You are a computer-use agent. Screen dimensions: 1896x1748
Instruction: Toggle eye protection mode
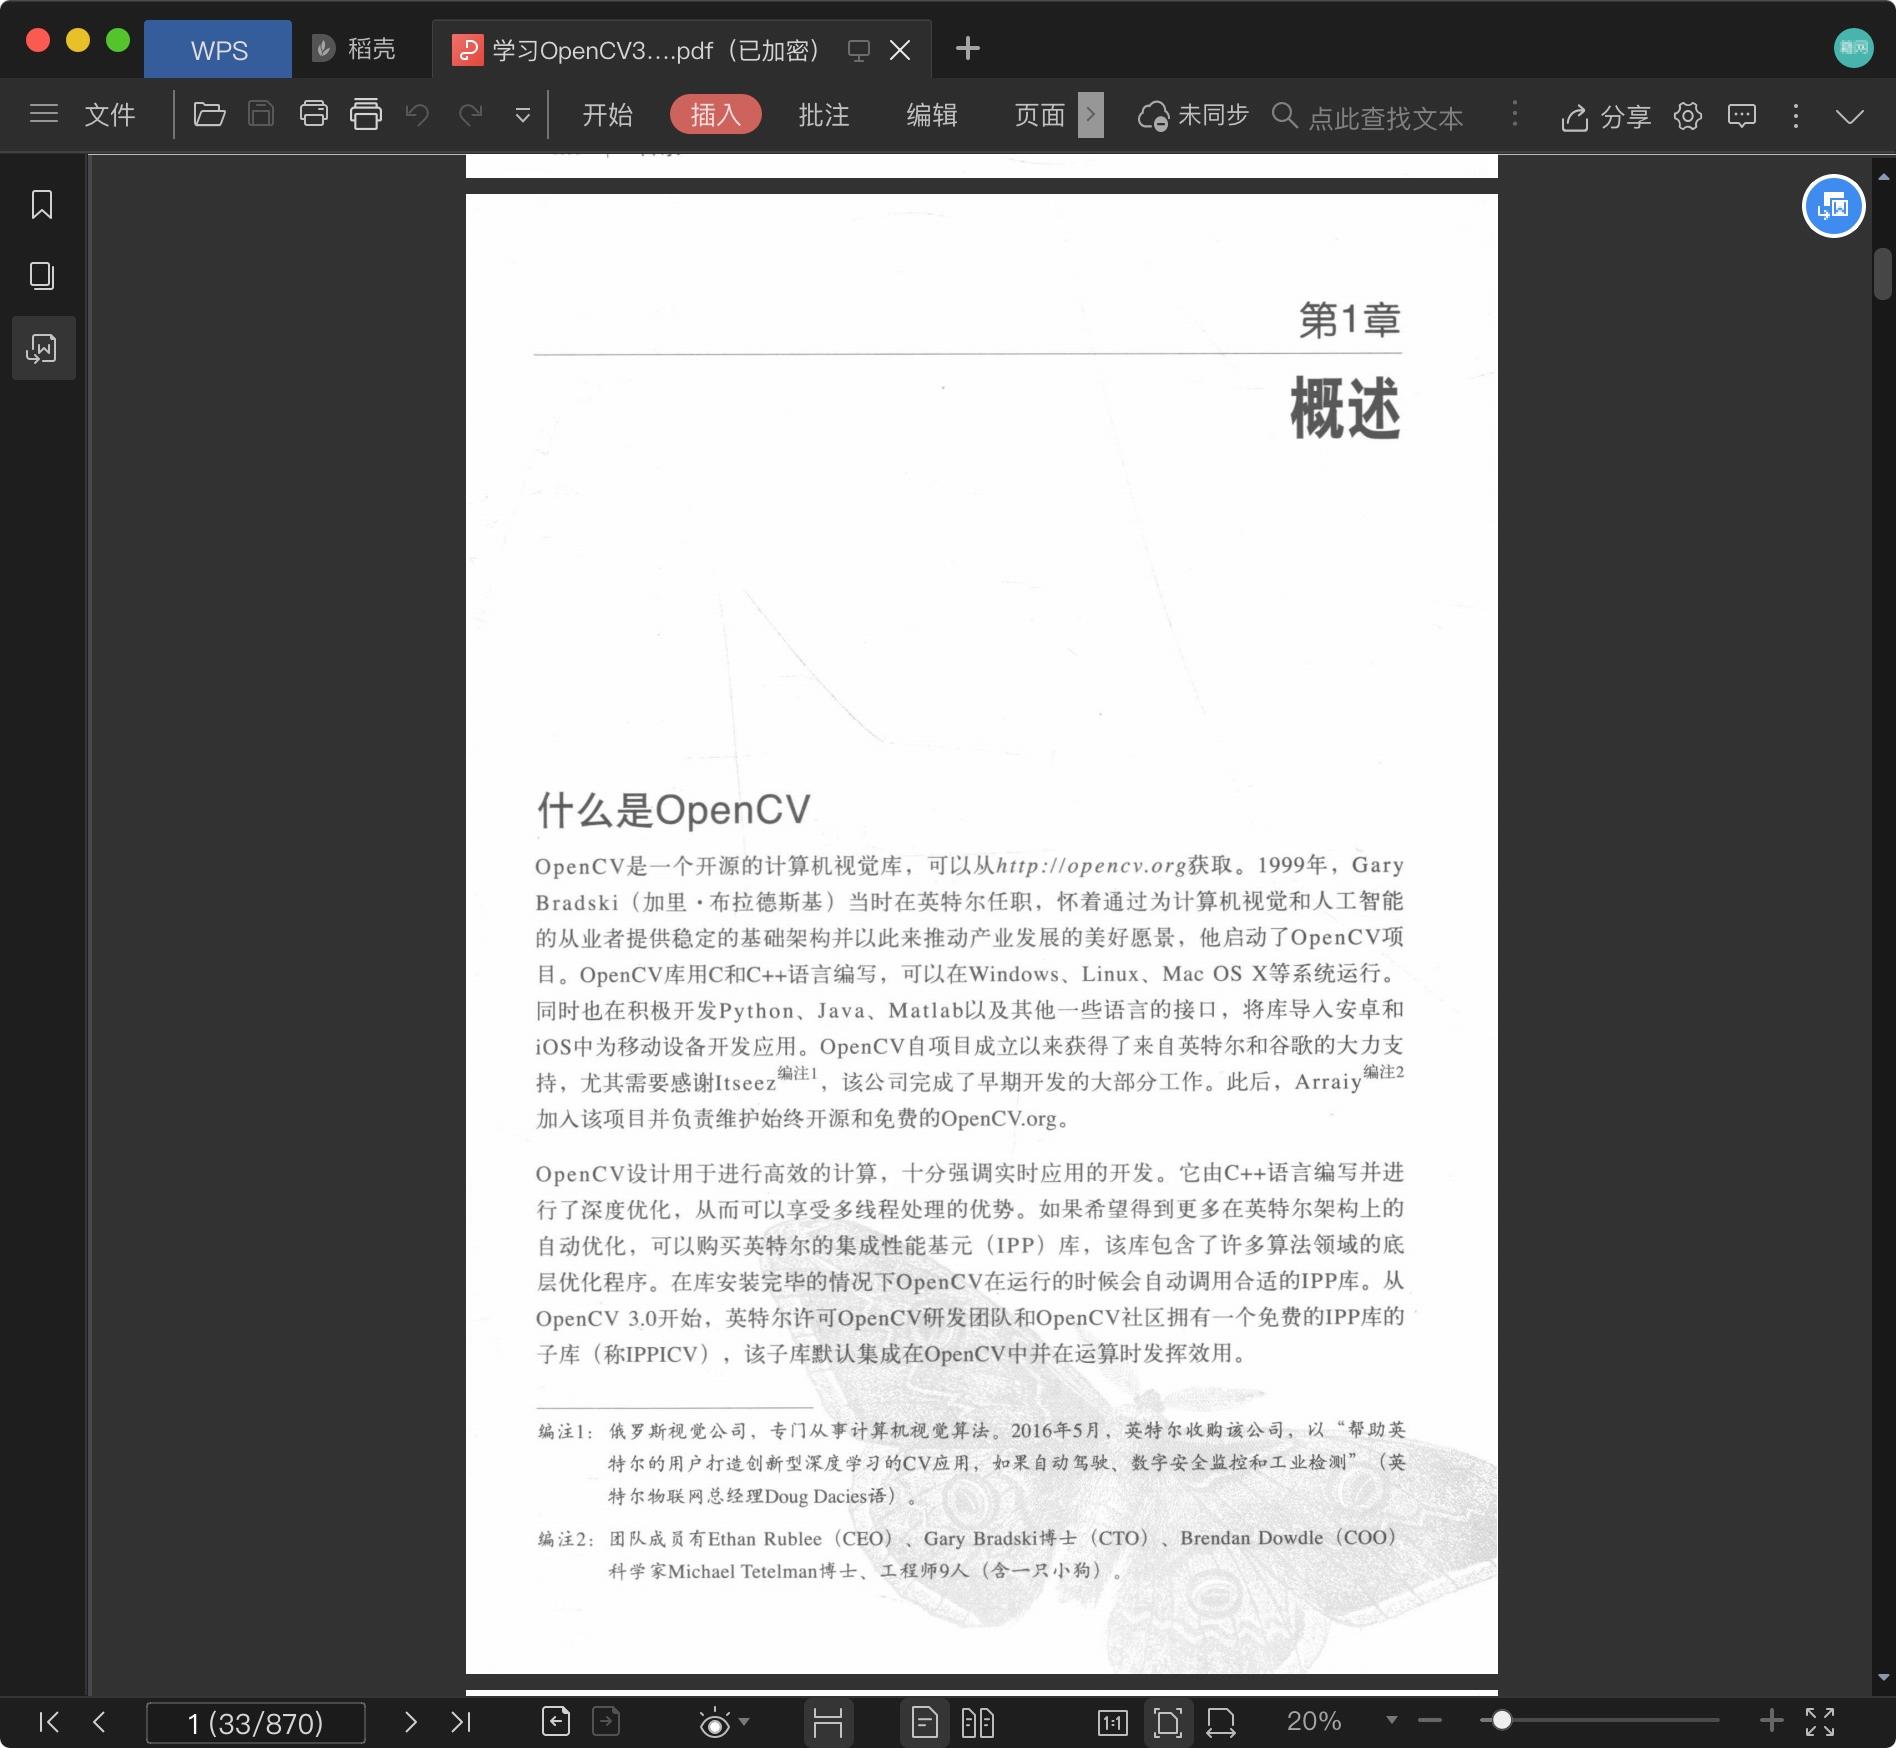point(714,1723)
